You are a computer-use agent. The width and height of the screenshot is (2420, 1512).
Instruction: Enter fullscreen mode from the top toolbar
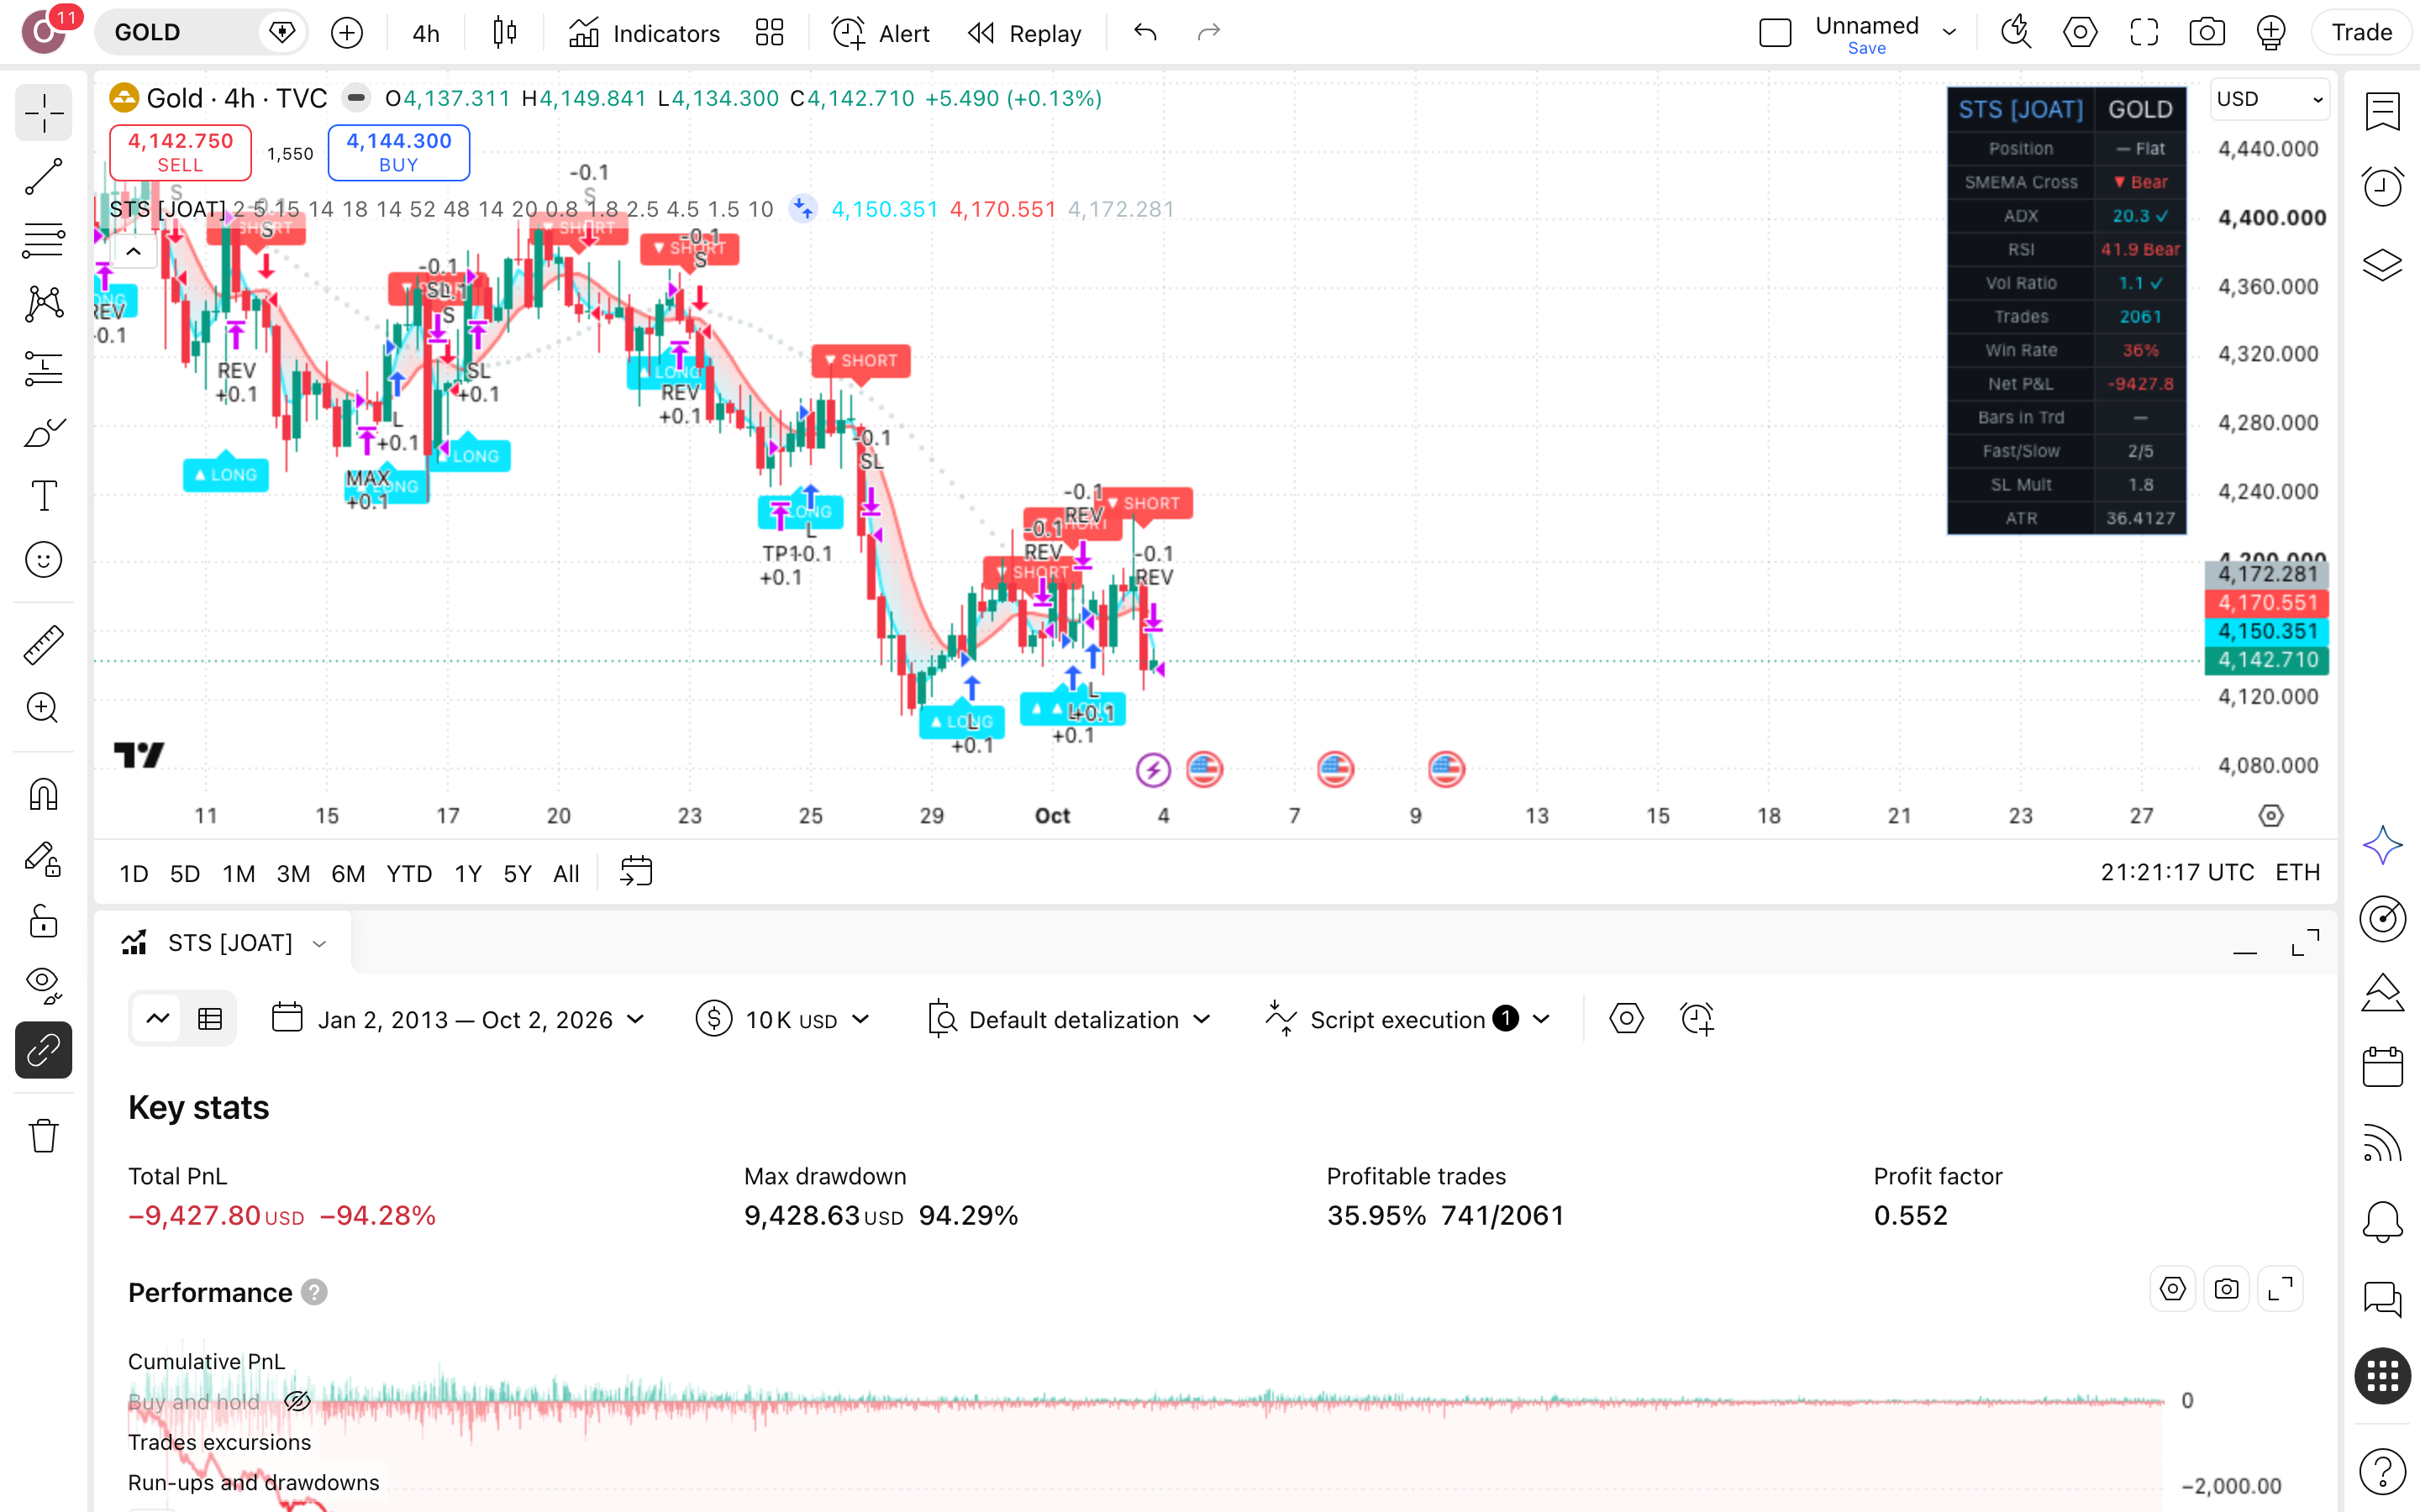(x=2144, y=33)
